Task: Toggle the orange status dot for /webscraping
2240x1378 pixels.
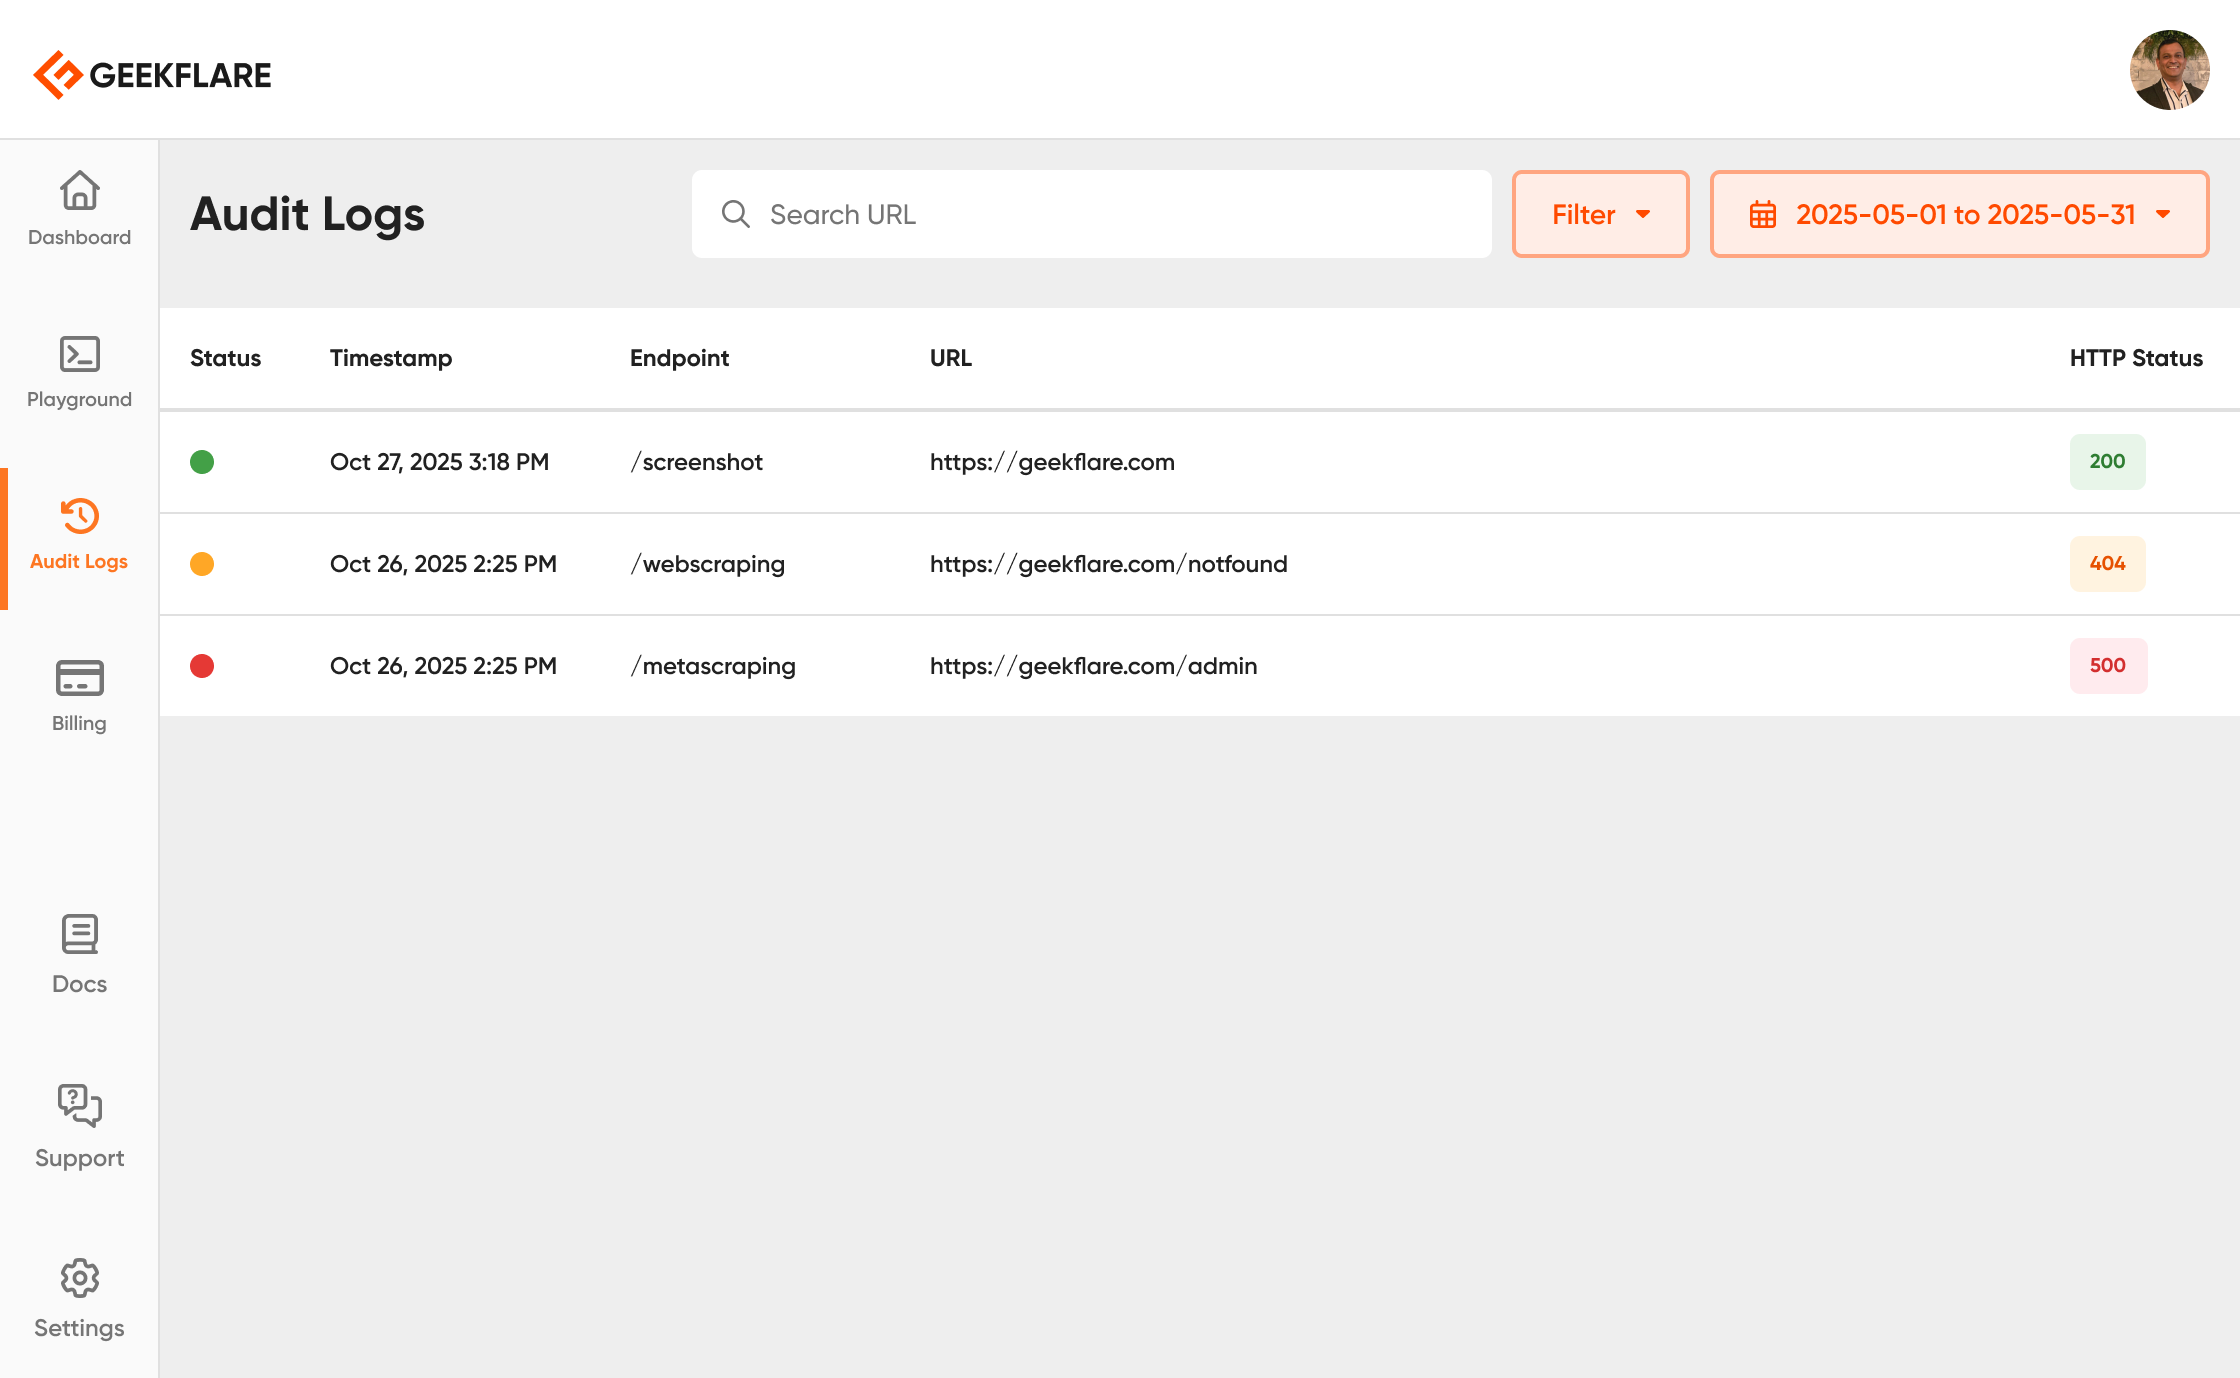Action: click(x=202, y=563)
